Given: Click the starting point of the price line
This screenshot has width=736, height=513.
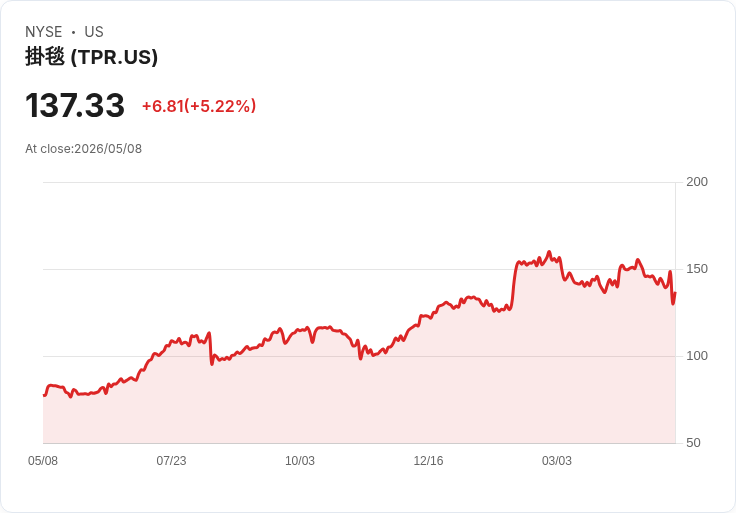Looking at the screenshot, I should pyautogui.click(x=44, y=395).
